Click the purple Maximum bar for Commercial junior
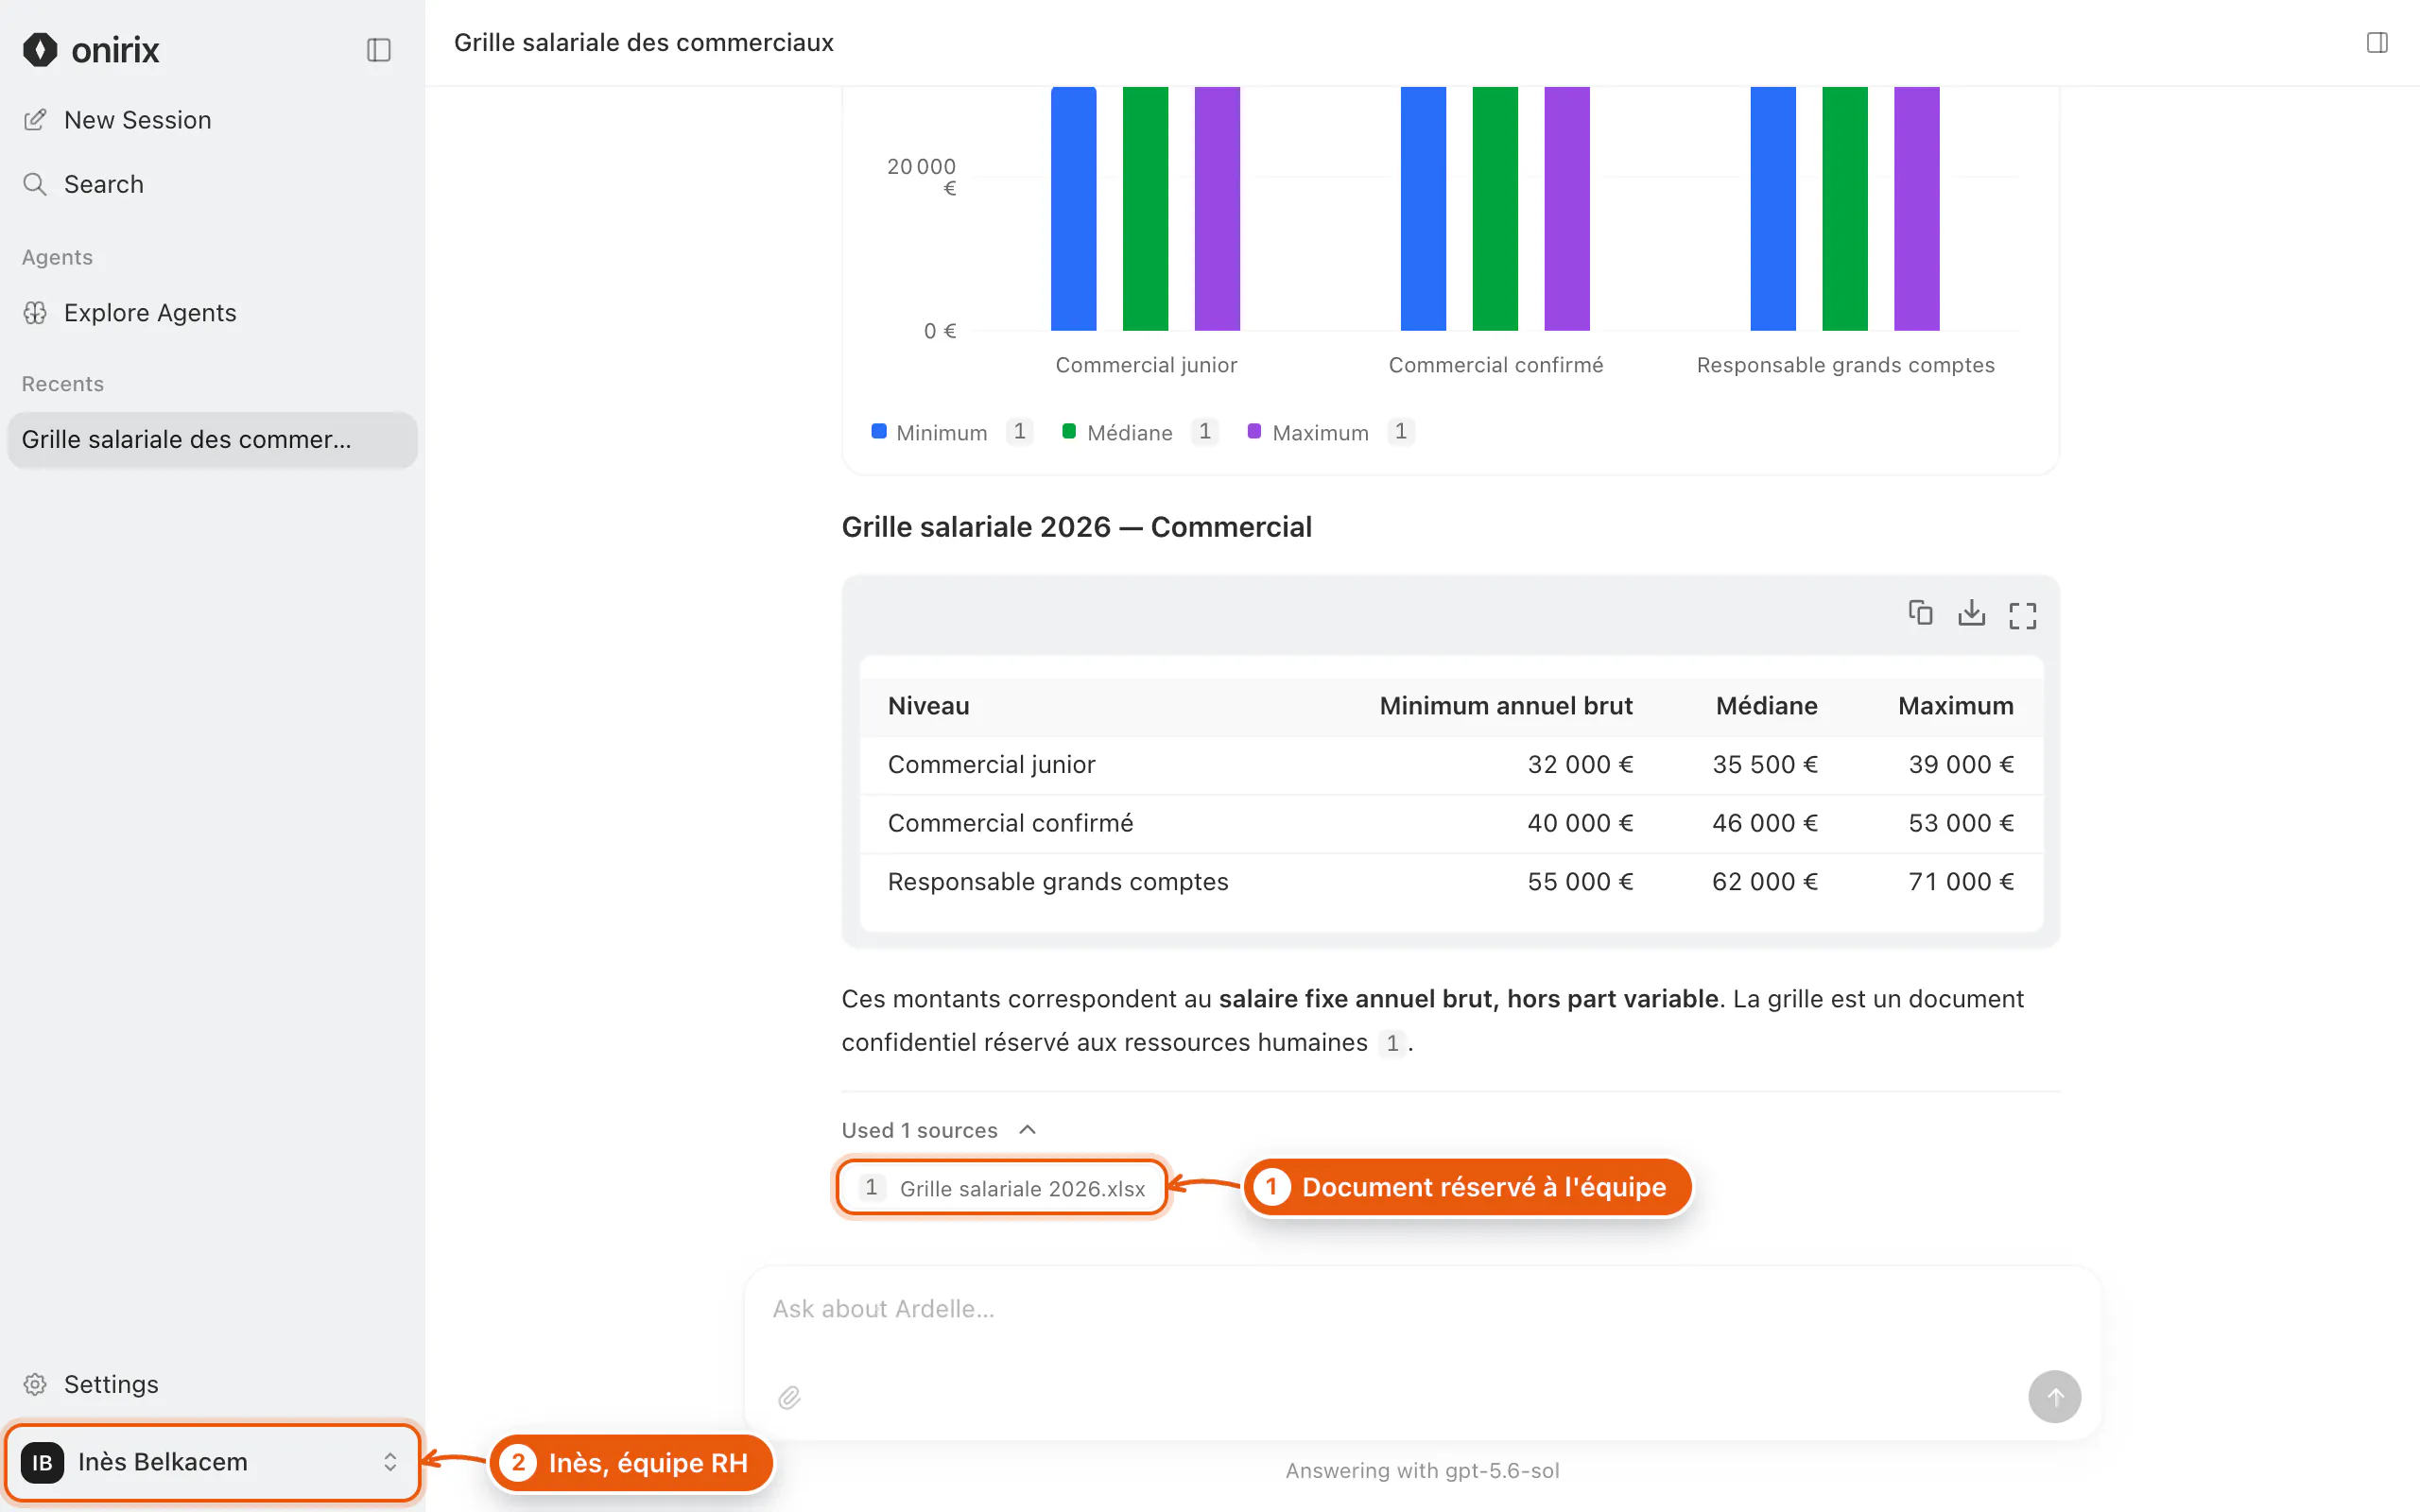Viewport: 2420px width, 1512px height. tap(1217, 208)
